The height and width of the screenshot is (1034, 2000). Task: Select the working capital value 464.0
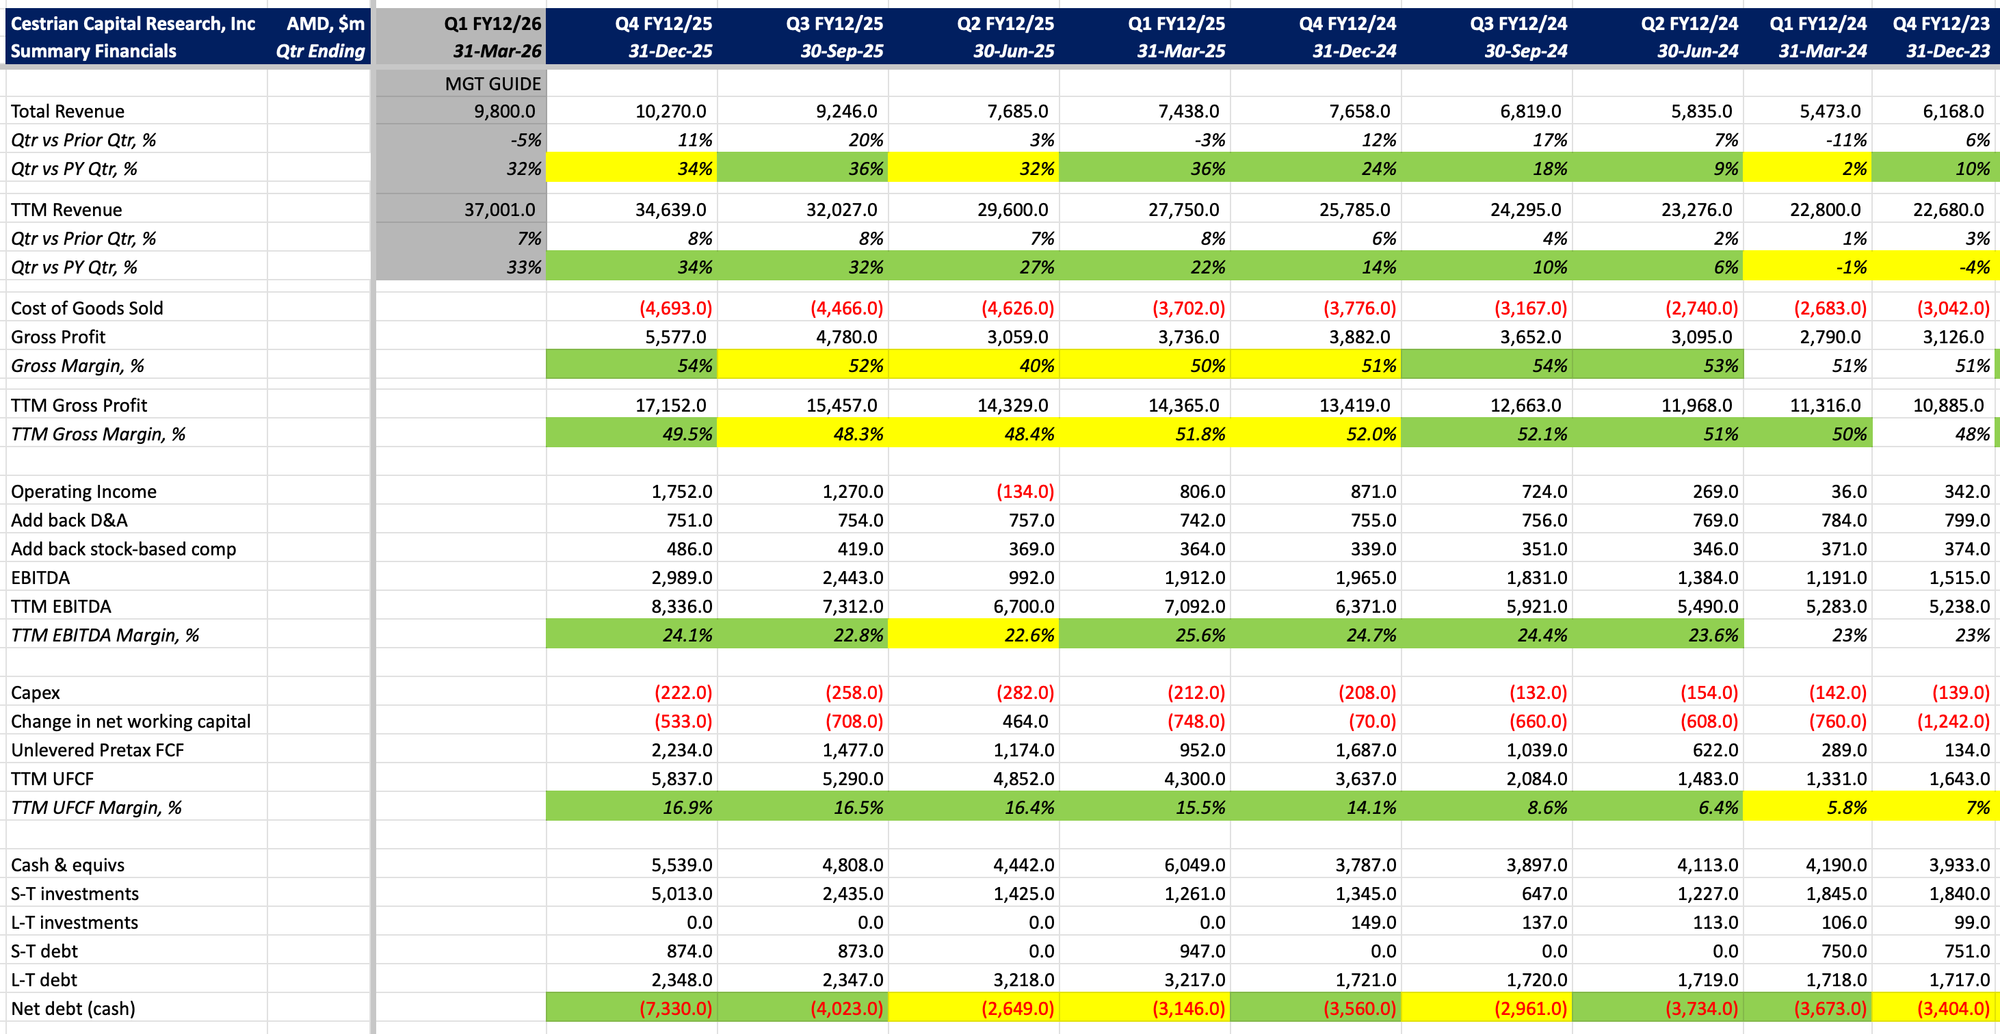click(1028, 722)
